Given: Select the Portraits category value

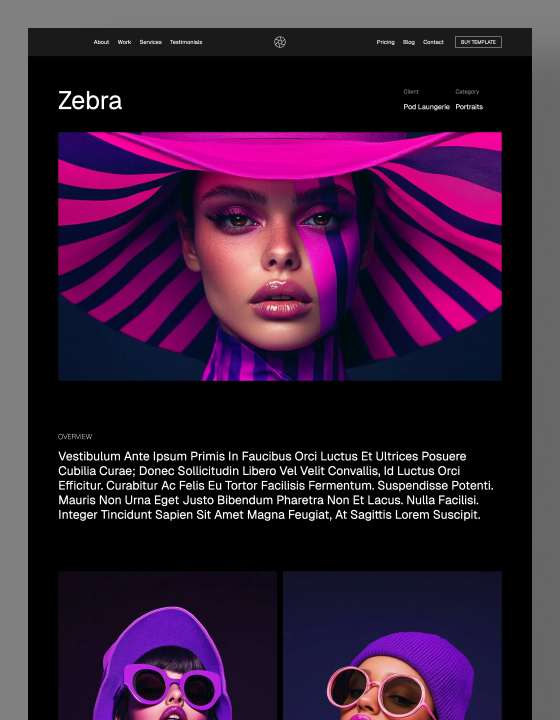Looking at the screenshot, I should point(469,107).
